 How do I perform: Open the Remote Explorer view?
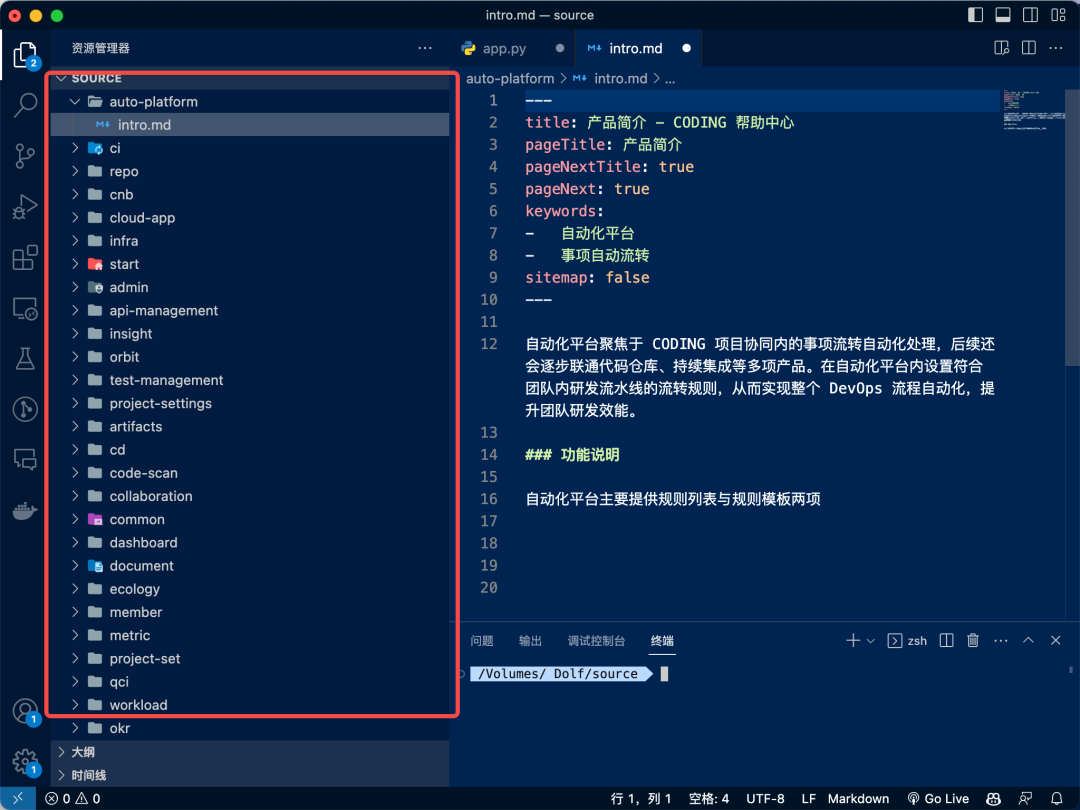[x=25, y=309]
